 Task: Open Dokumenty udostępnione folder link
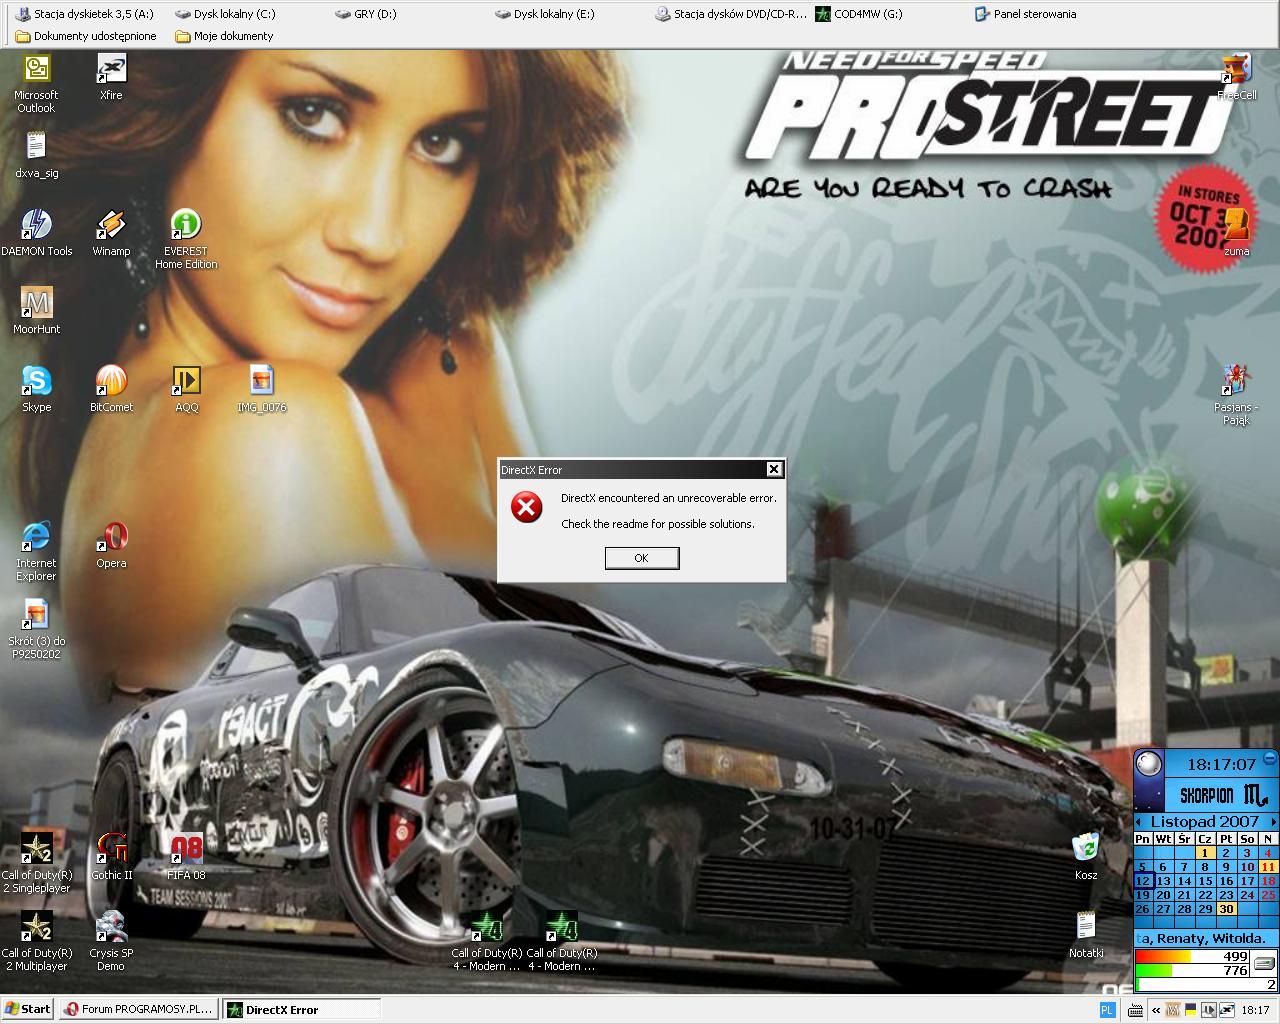pyautogui.click(x=86, y=36)
